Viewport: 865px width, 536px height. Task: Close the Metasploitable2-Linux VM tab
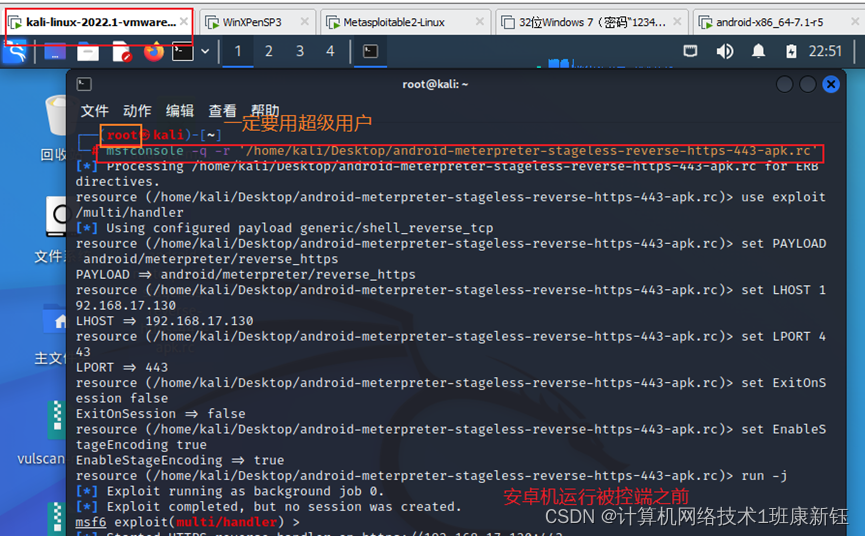(479, 22)
